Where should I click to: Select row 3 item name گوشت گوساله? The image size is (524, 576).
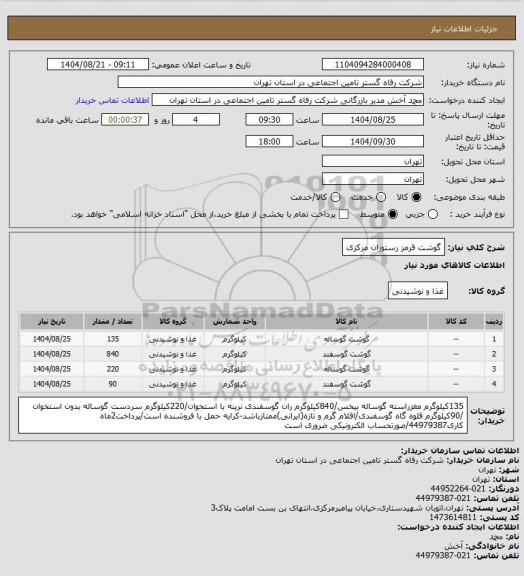tap(346, 369)
